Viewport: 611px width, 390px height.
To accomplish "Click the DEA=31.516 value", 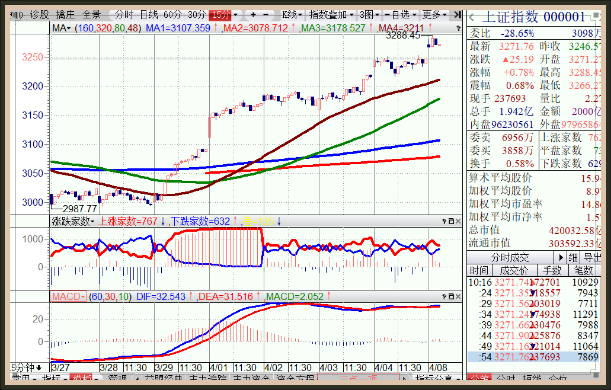I will point(226,296).
